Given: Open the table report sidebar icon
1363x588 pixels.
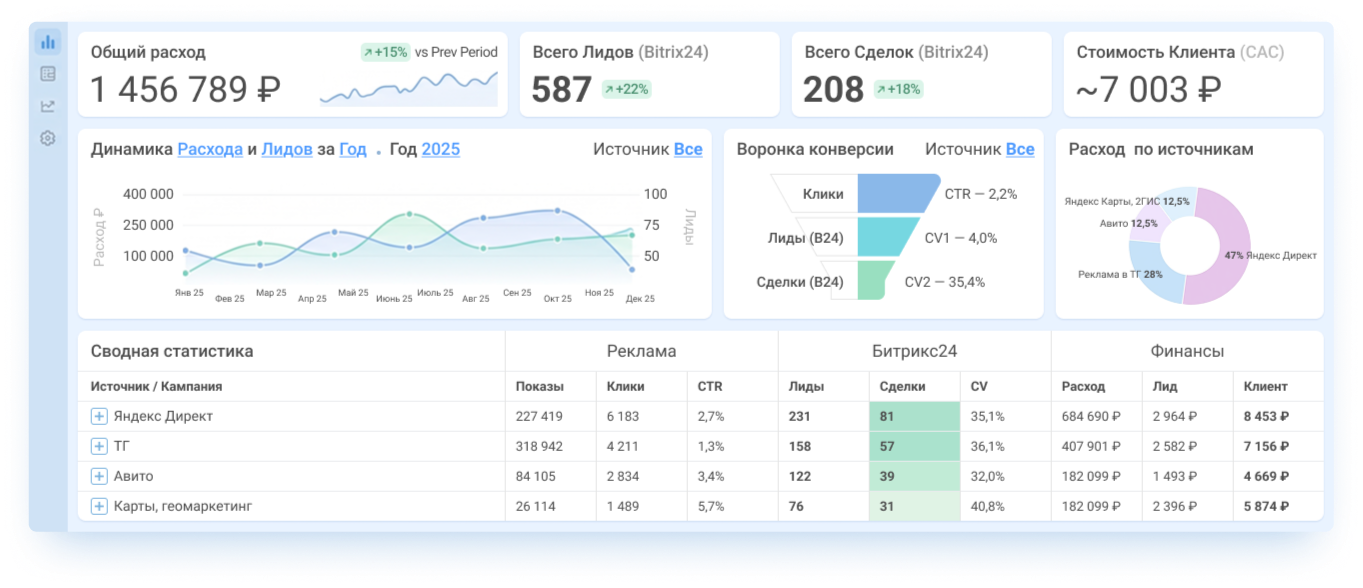Looking at the screenshot, I should 48,74.
